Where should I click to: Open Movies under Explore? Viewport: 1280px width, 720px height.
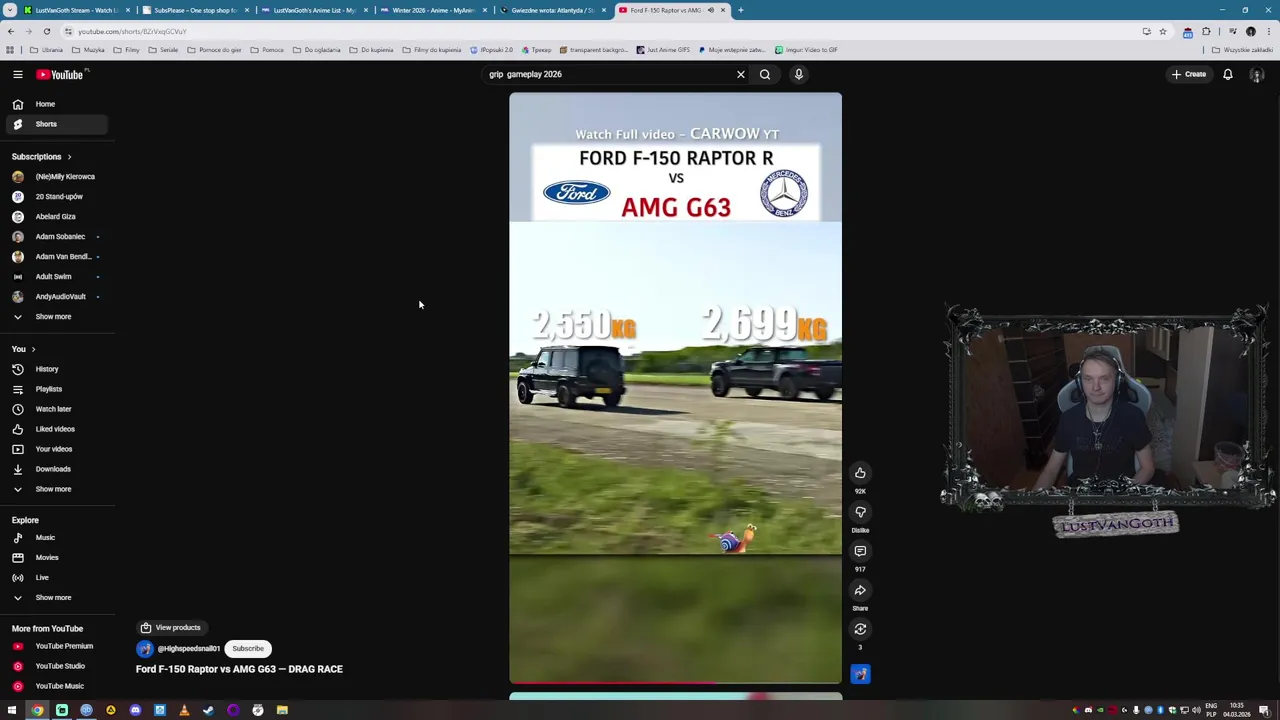click(57, 557)
